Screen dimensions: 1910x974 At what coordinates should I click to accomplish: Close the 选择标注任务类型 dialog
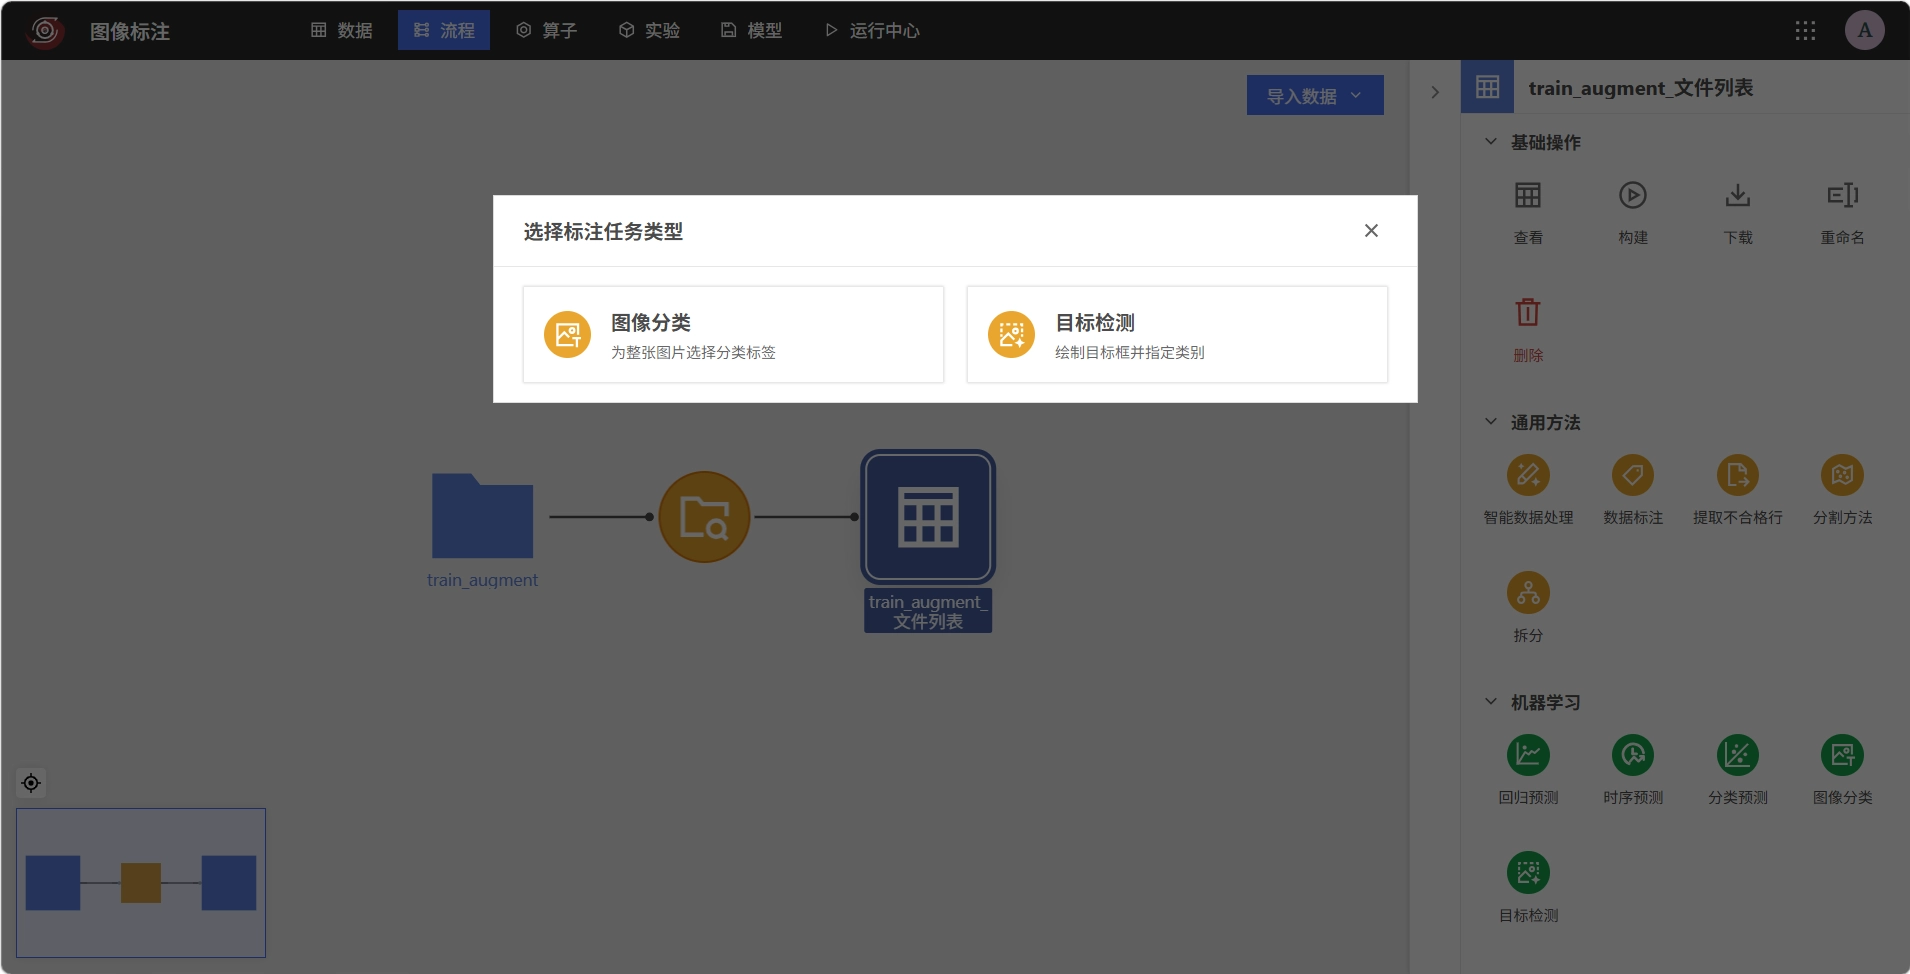pyautogui.click(x=1371, y=231)
